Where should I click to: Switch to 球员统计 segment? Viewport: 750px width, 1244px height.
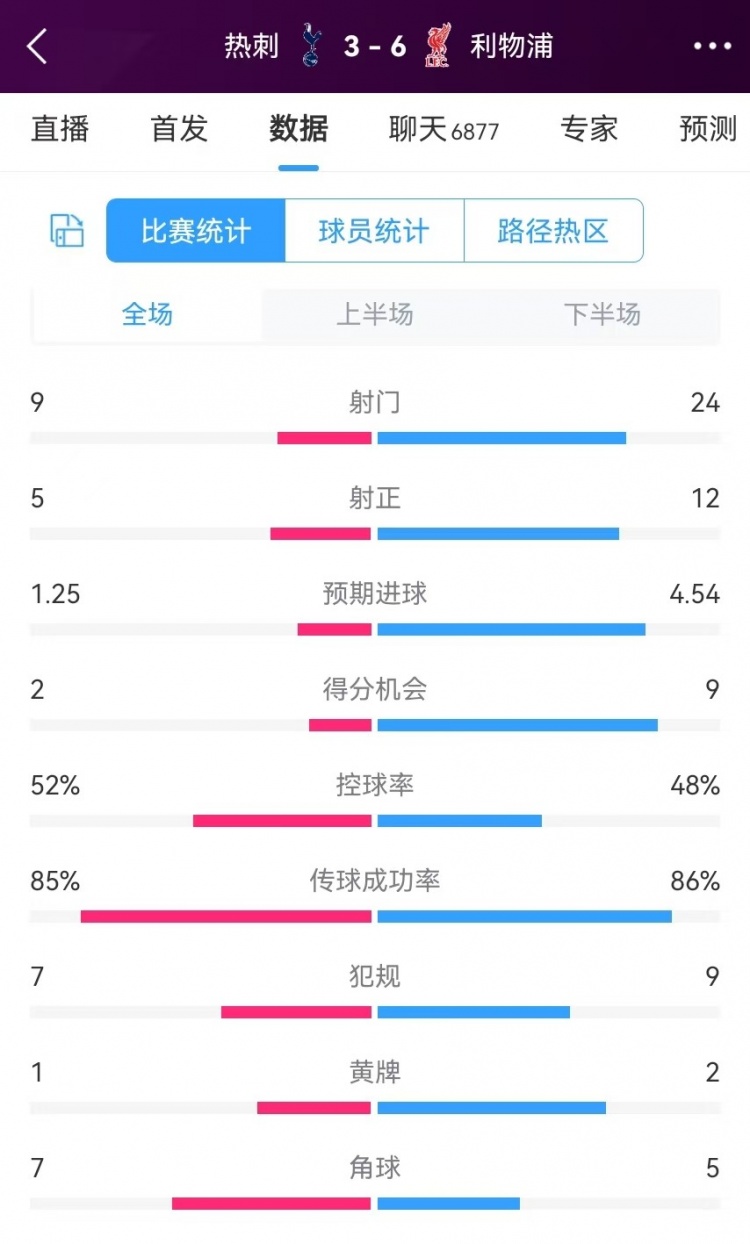(374, 231)
